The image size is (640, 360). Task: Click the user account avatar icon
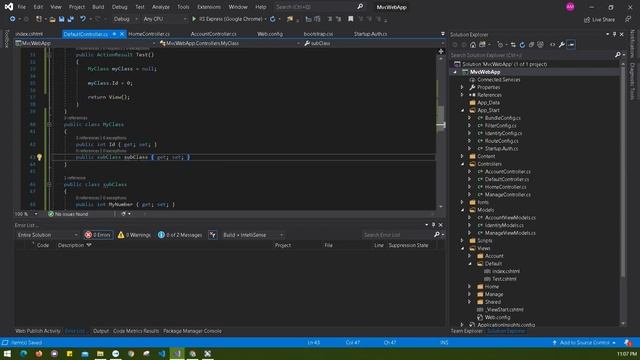click(x=570, y=7)
